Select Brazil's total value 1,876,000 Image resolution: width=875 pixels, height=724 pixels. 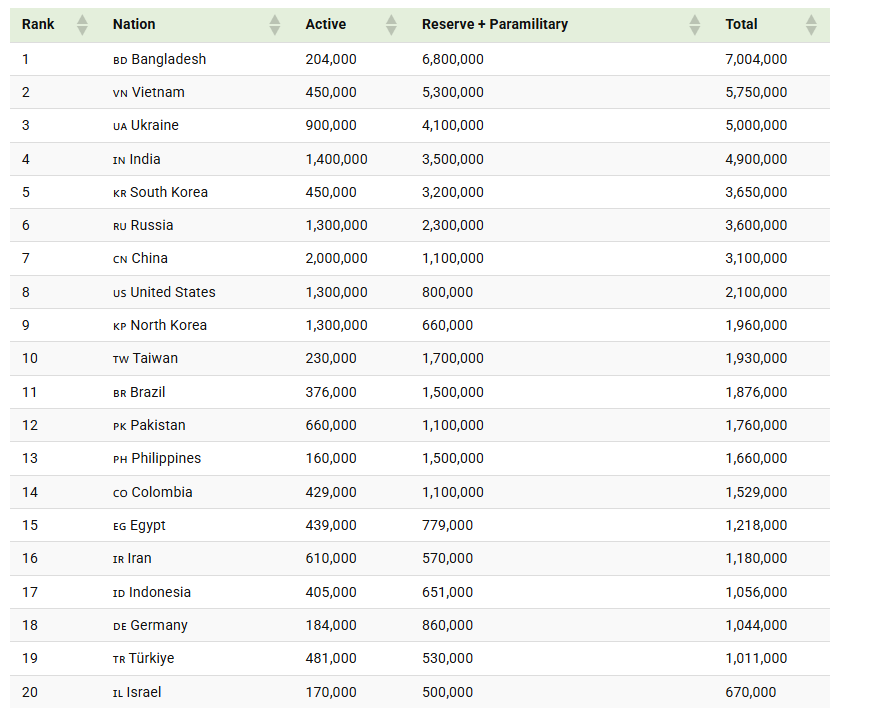756,392
